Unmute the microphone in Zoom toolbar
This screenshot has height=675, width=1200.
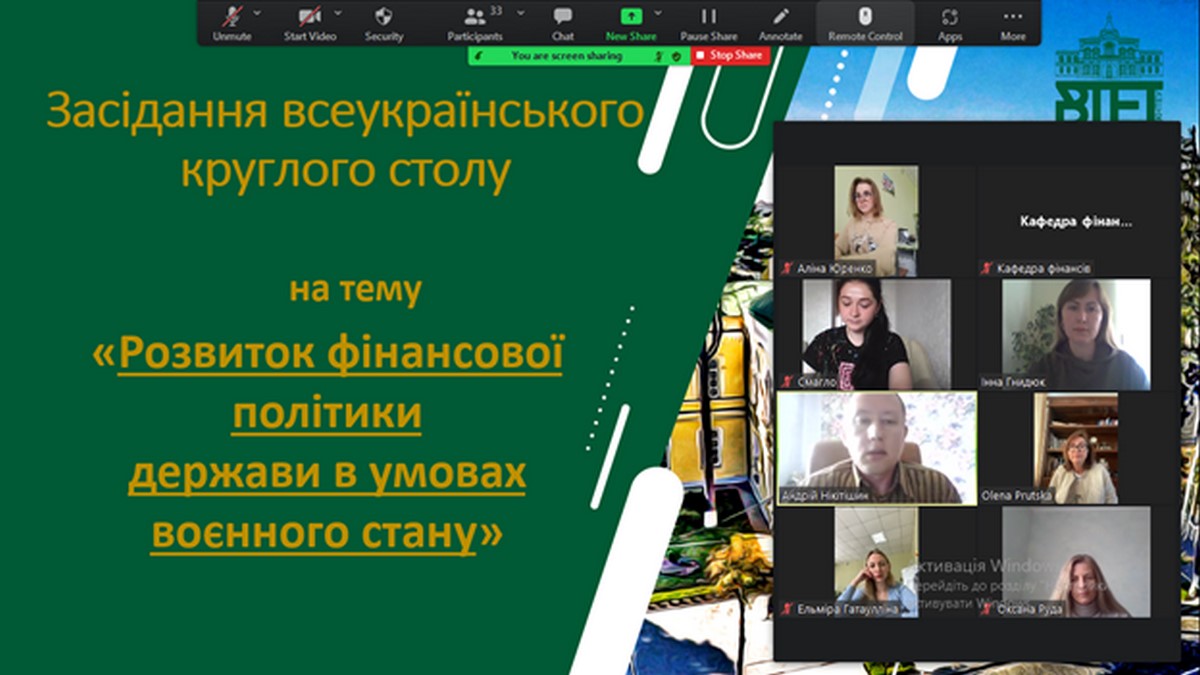tap(232, 22)
